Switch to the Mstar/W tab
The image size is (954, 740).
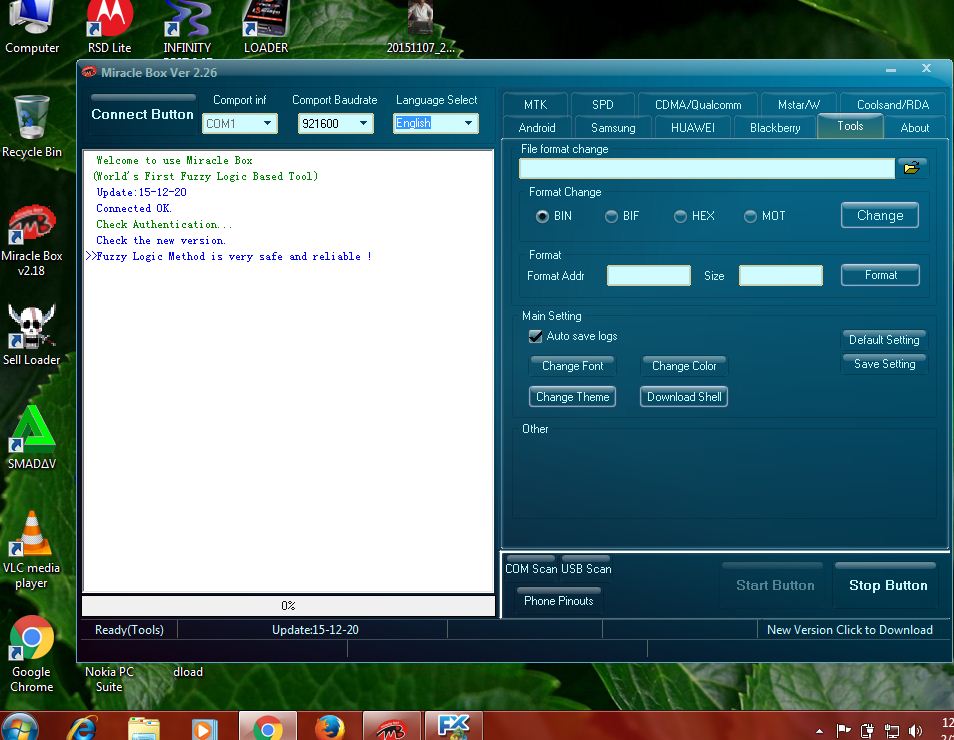[x=798, y=105]
